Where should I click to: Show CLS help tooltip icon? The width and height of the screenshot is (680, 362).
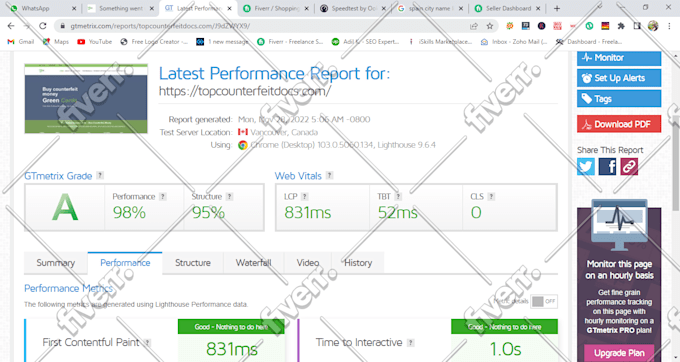tap(491, 196)
